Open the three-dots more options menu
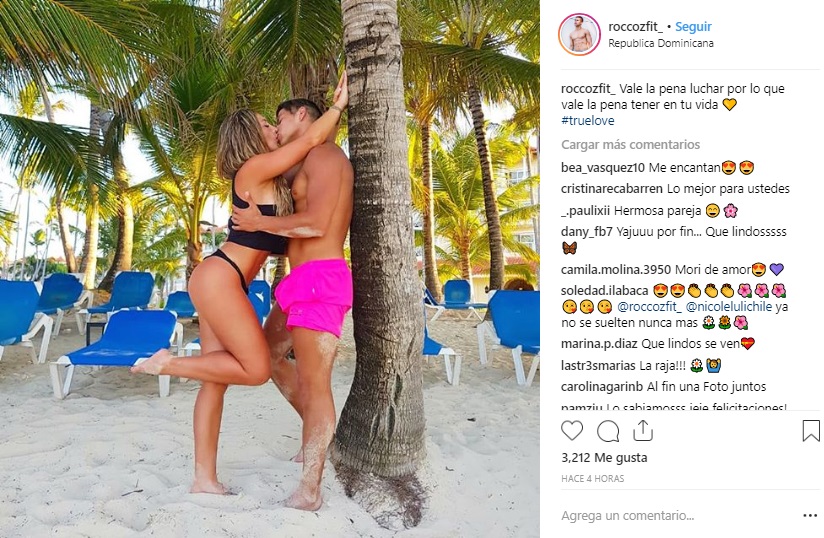Screen dimensions: 824x538 tap(810, 515)
